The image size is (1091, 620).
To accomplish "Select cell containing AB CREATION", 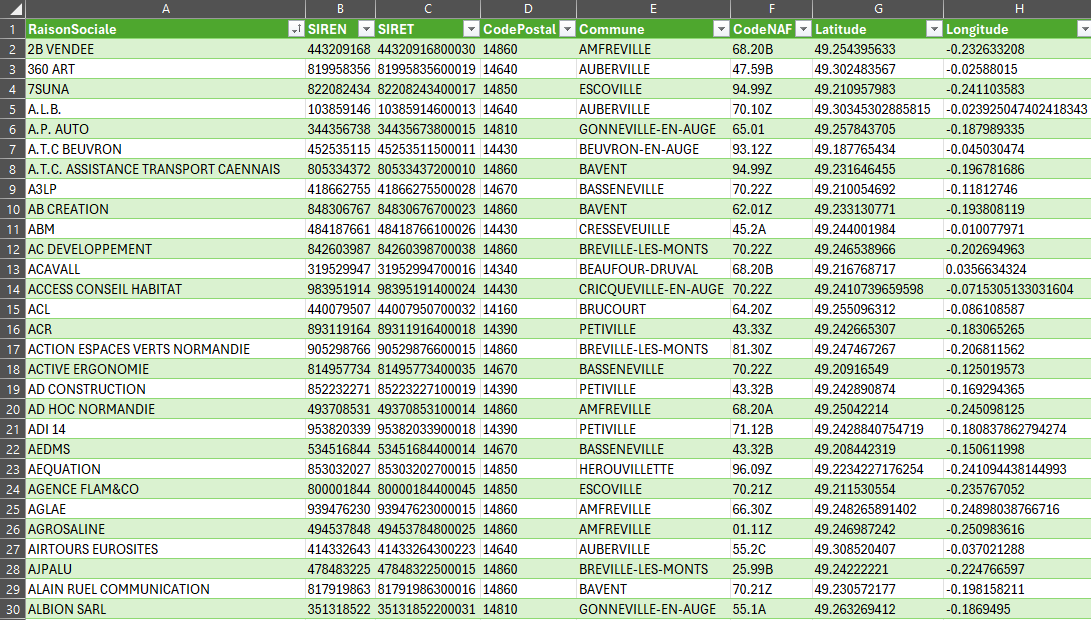I will (166, 209).
